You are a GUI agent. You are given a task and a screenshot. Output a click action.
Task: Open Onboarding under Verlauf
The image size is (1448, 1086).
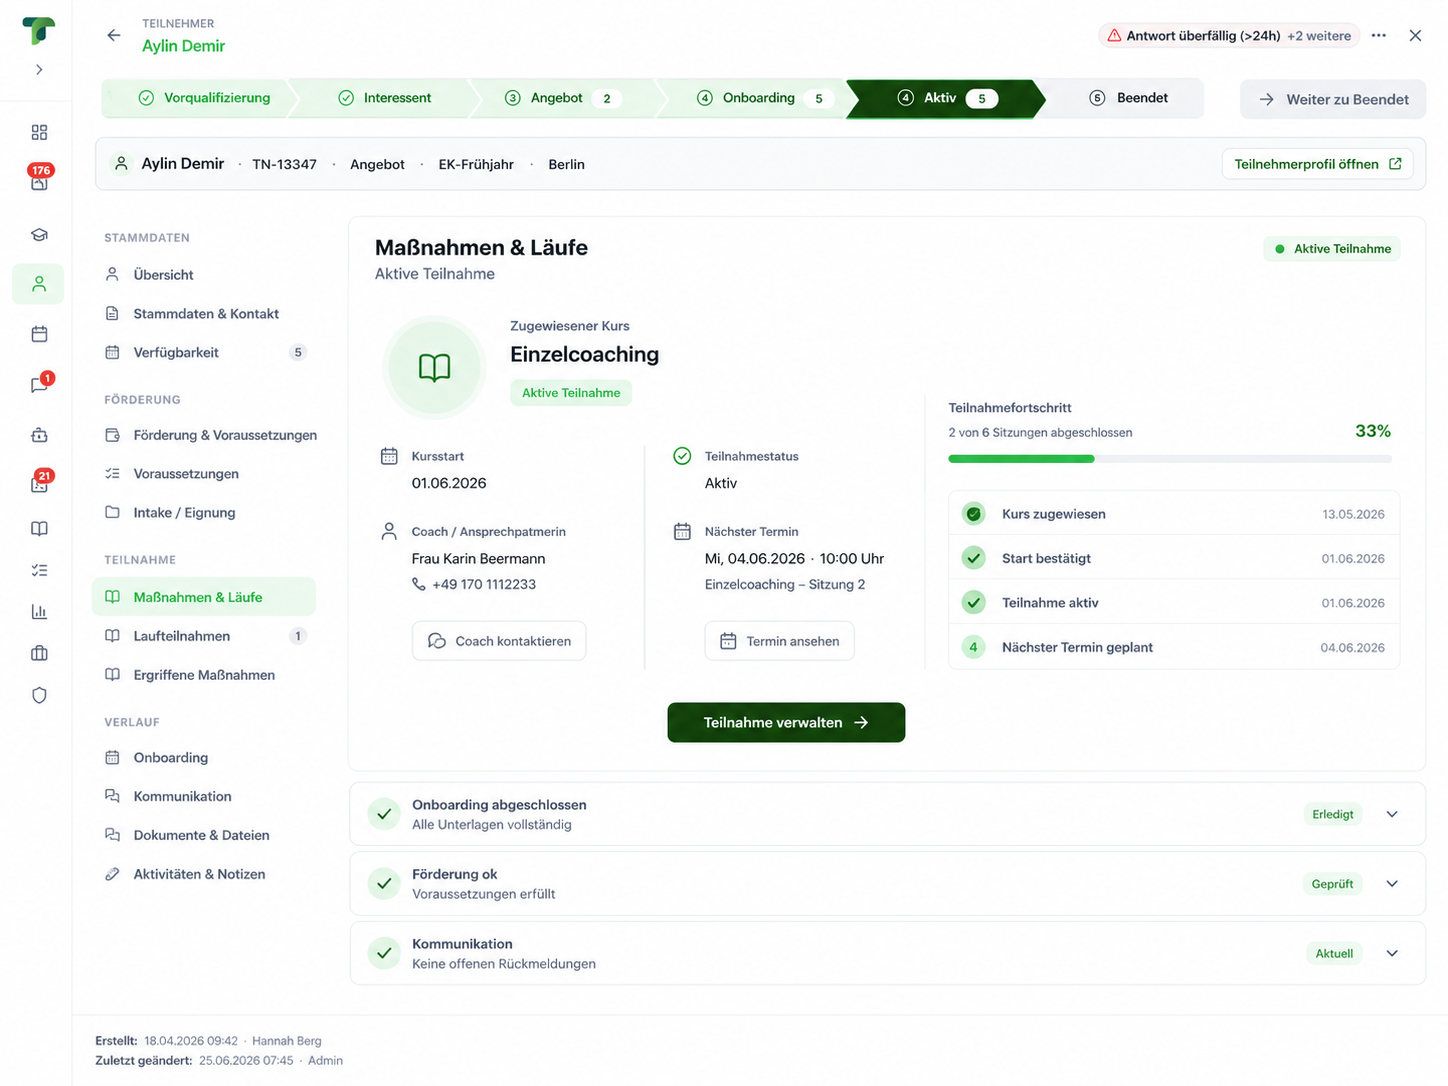pyautogui.click(x=204, y=758)
